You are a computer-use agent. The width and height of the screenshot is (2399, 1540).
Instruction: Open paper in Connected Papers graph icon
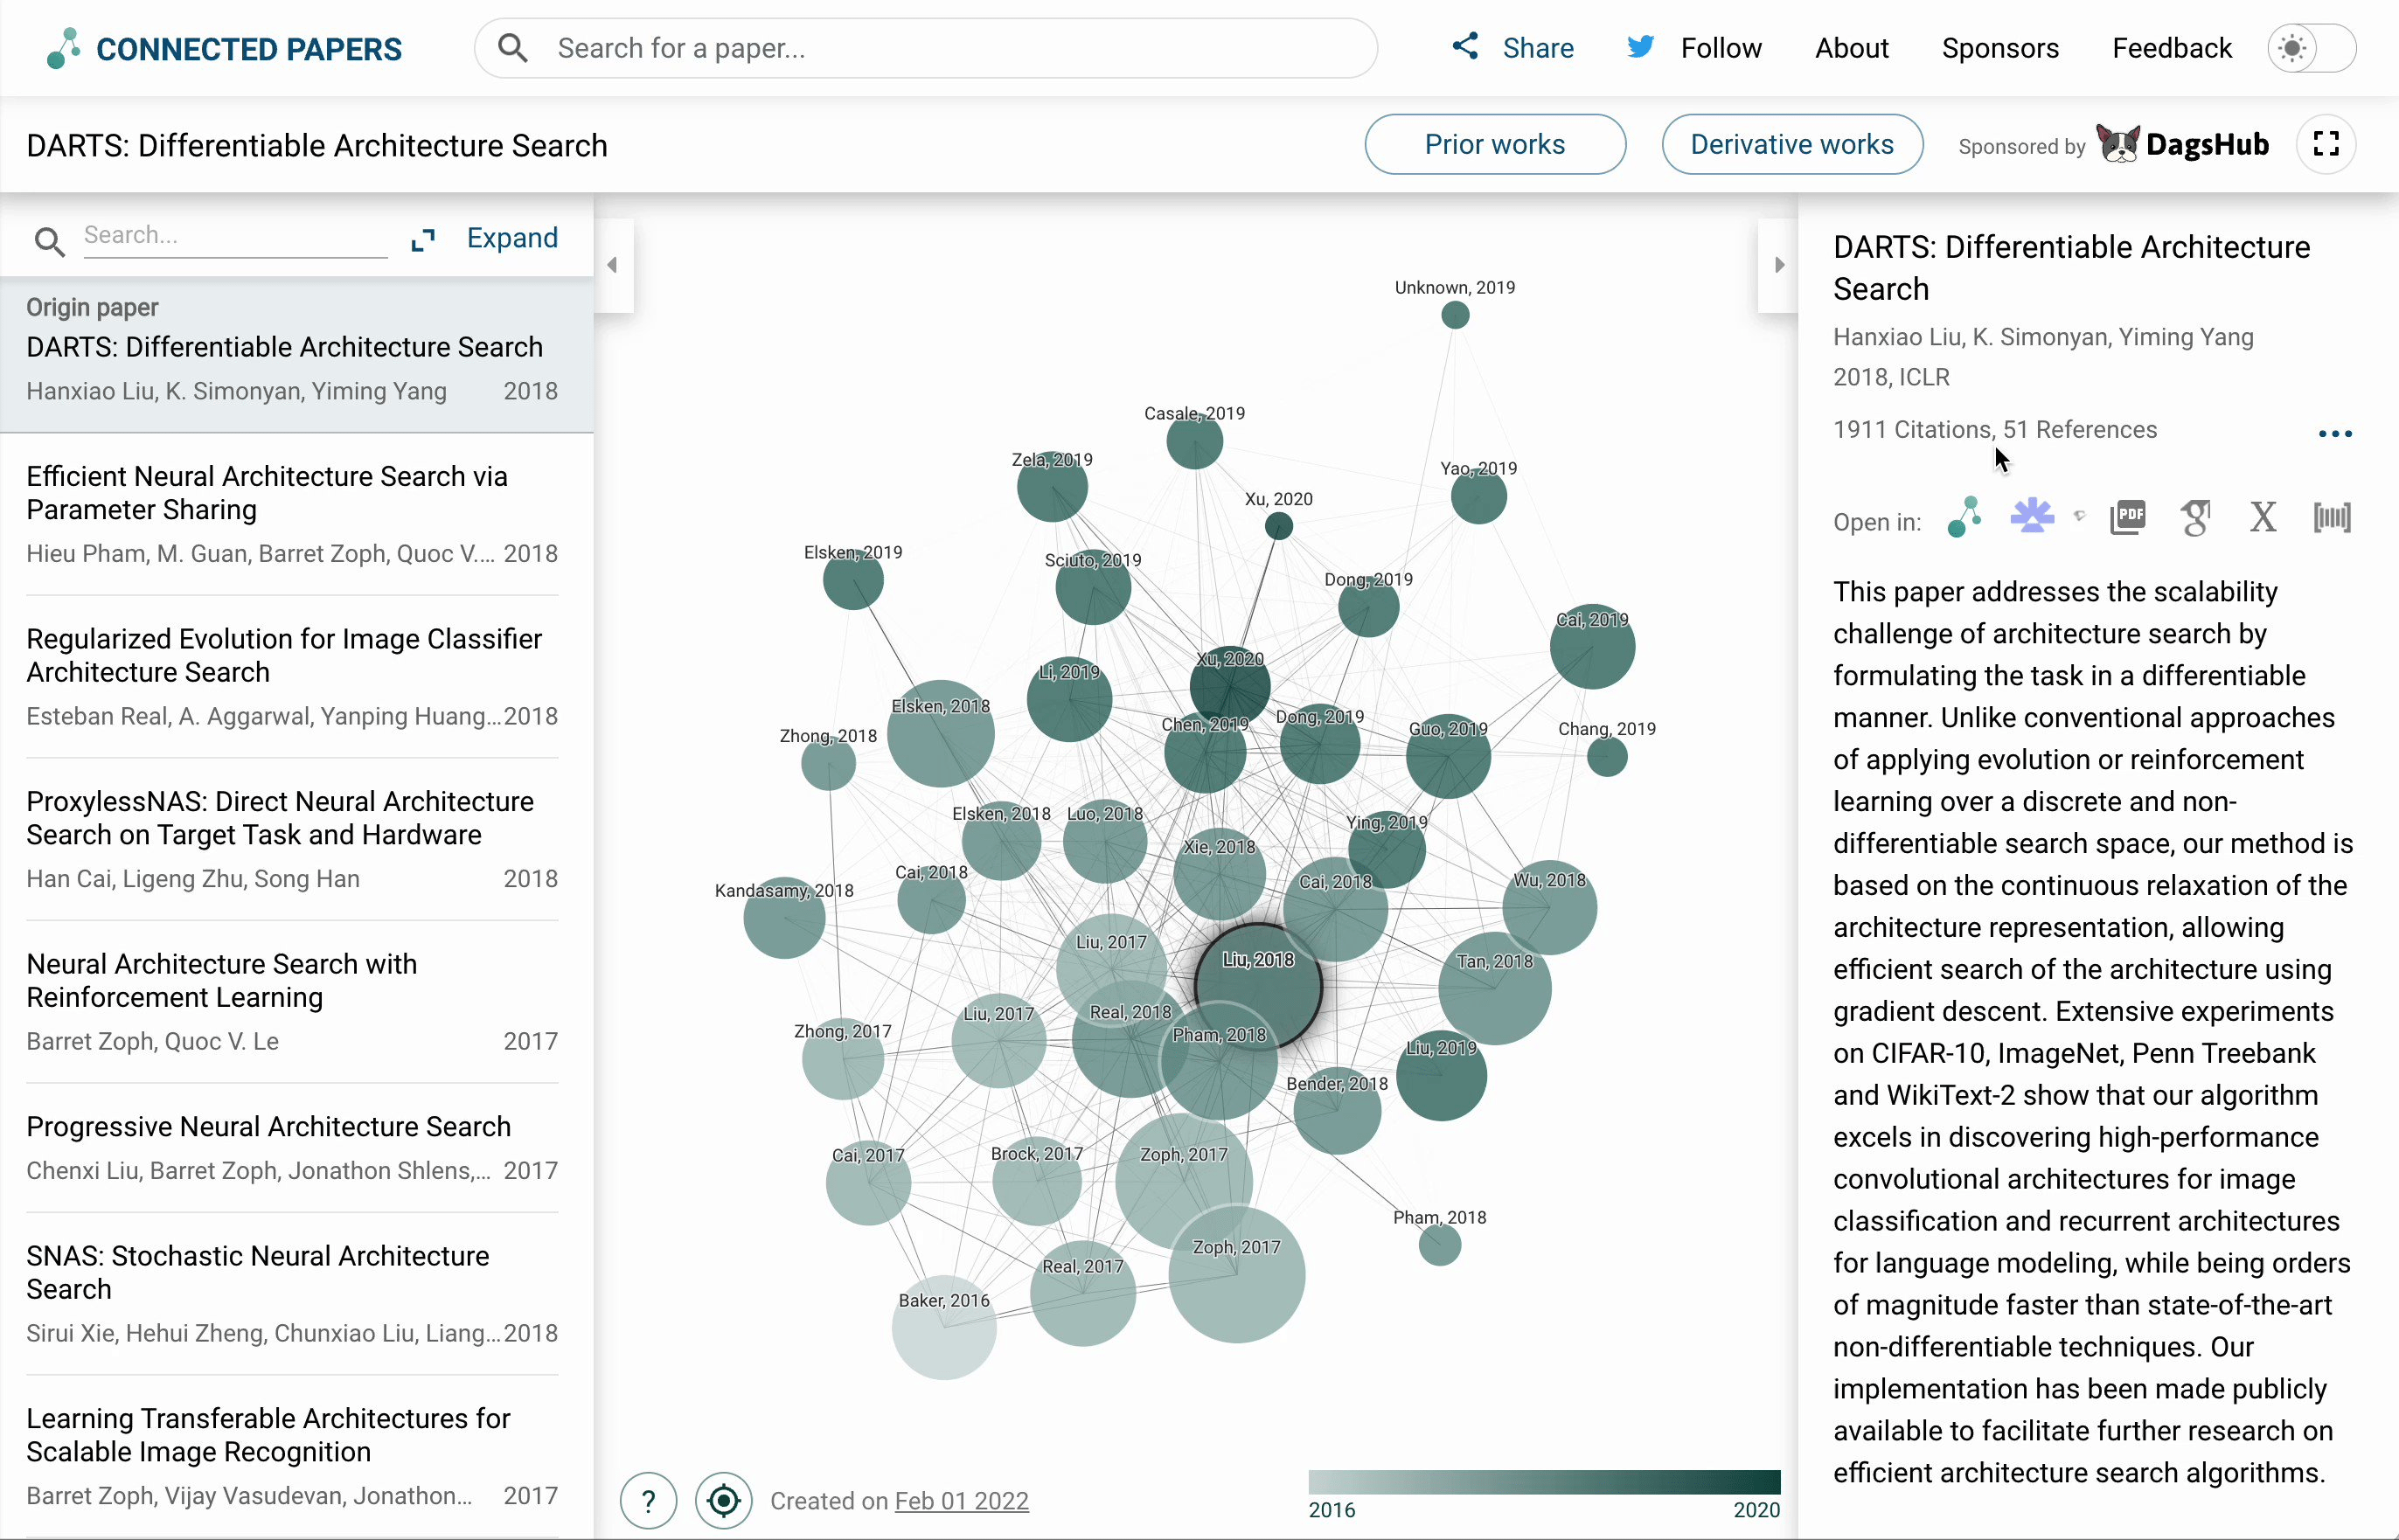click(x=1965, y=518)
